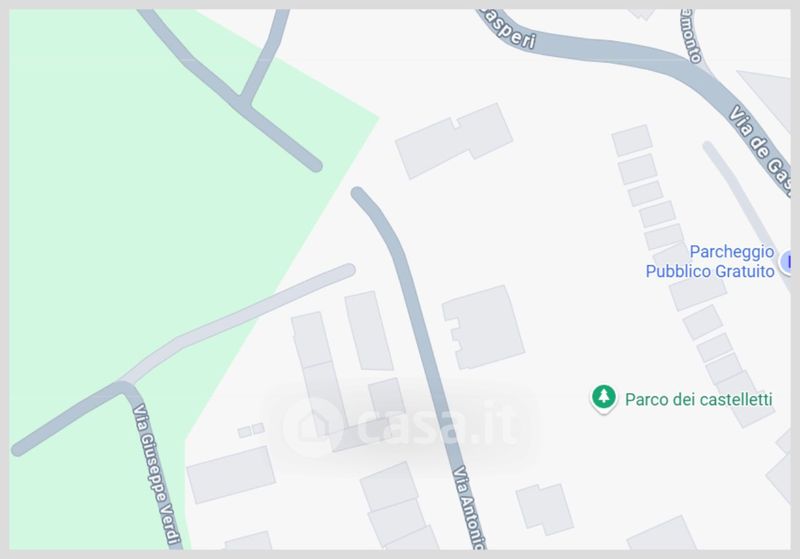Click the Via de Gasperi road label

coord(760,145)
